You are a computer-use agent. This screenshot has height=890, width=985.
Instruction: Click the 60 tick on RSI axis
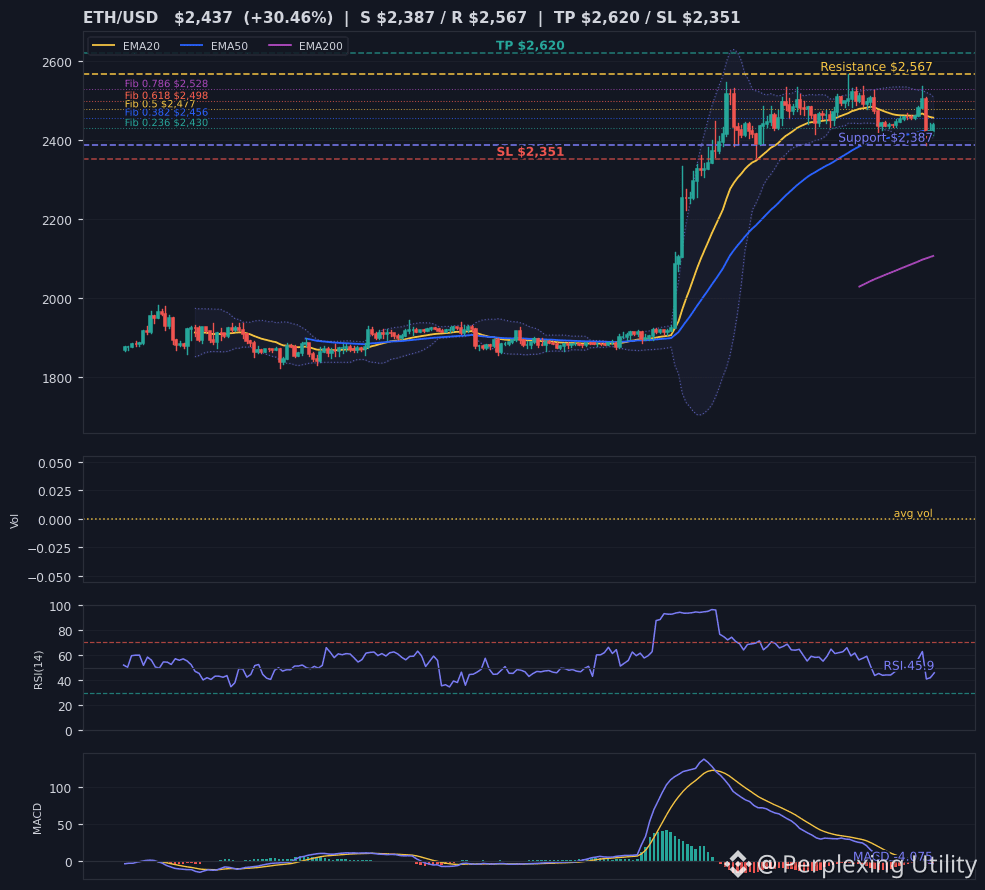pos(65,656)
